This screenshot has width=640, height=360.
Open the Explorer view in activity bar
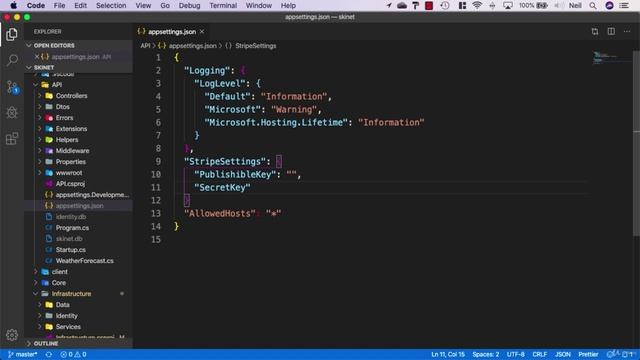[12, 35]
